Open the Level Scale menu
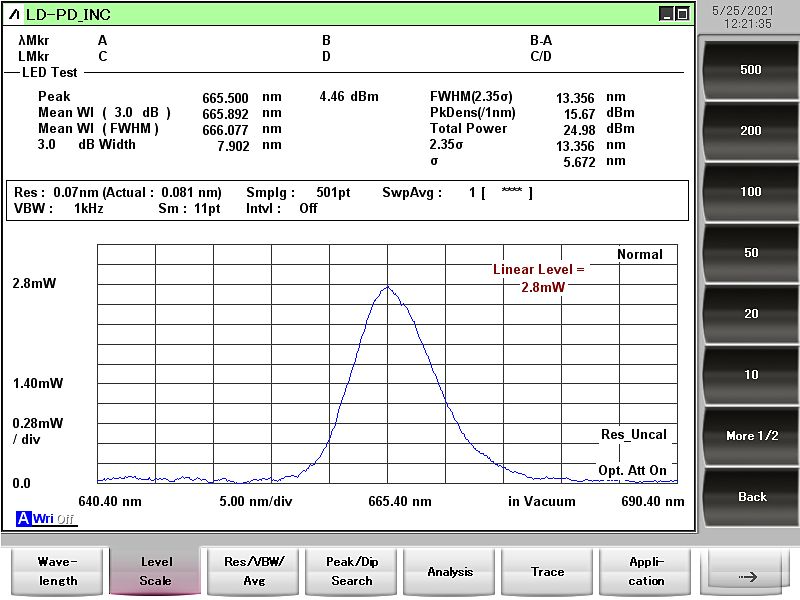Viewport: 800px width, 600px height. (x=155, y=572)
